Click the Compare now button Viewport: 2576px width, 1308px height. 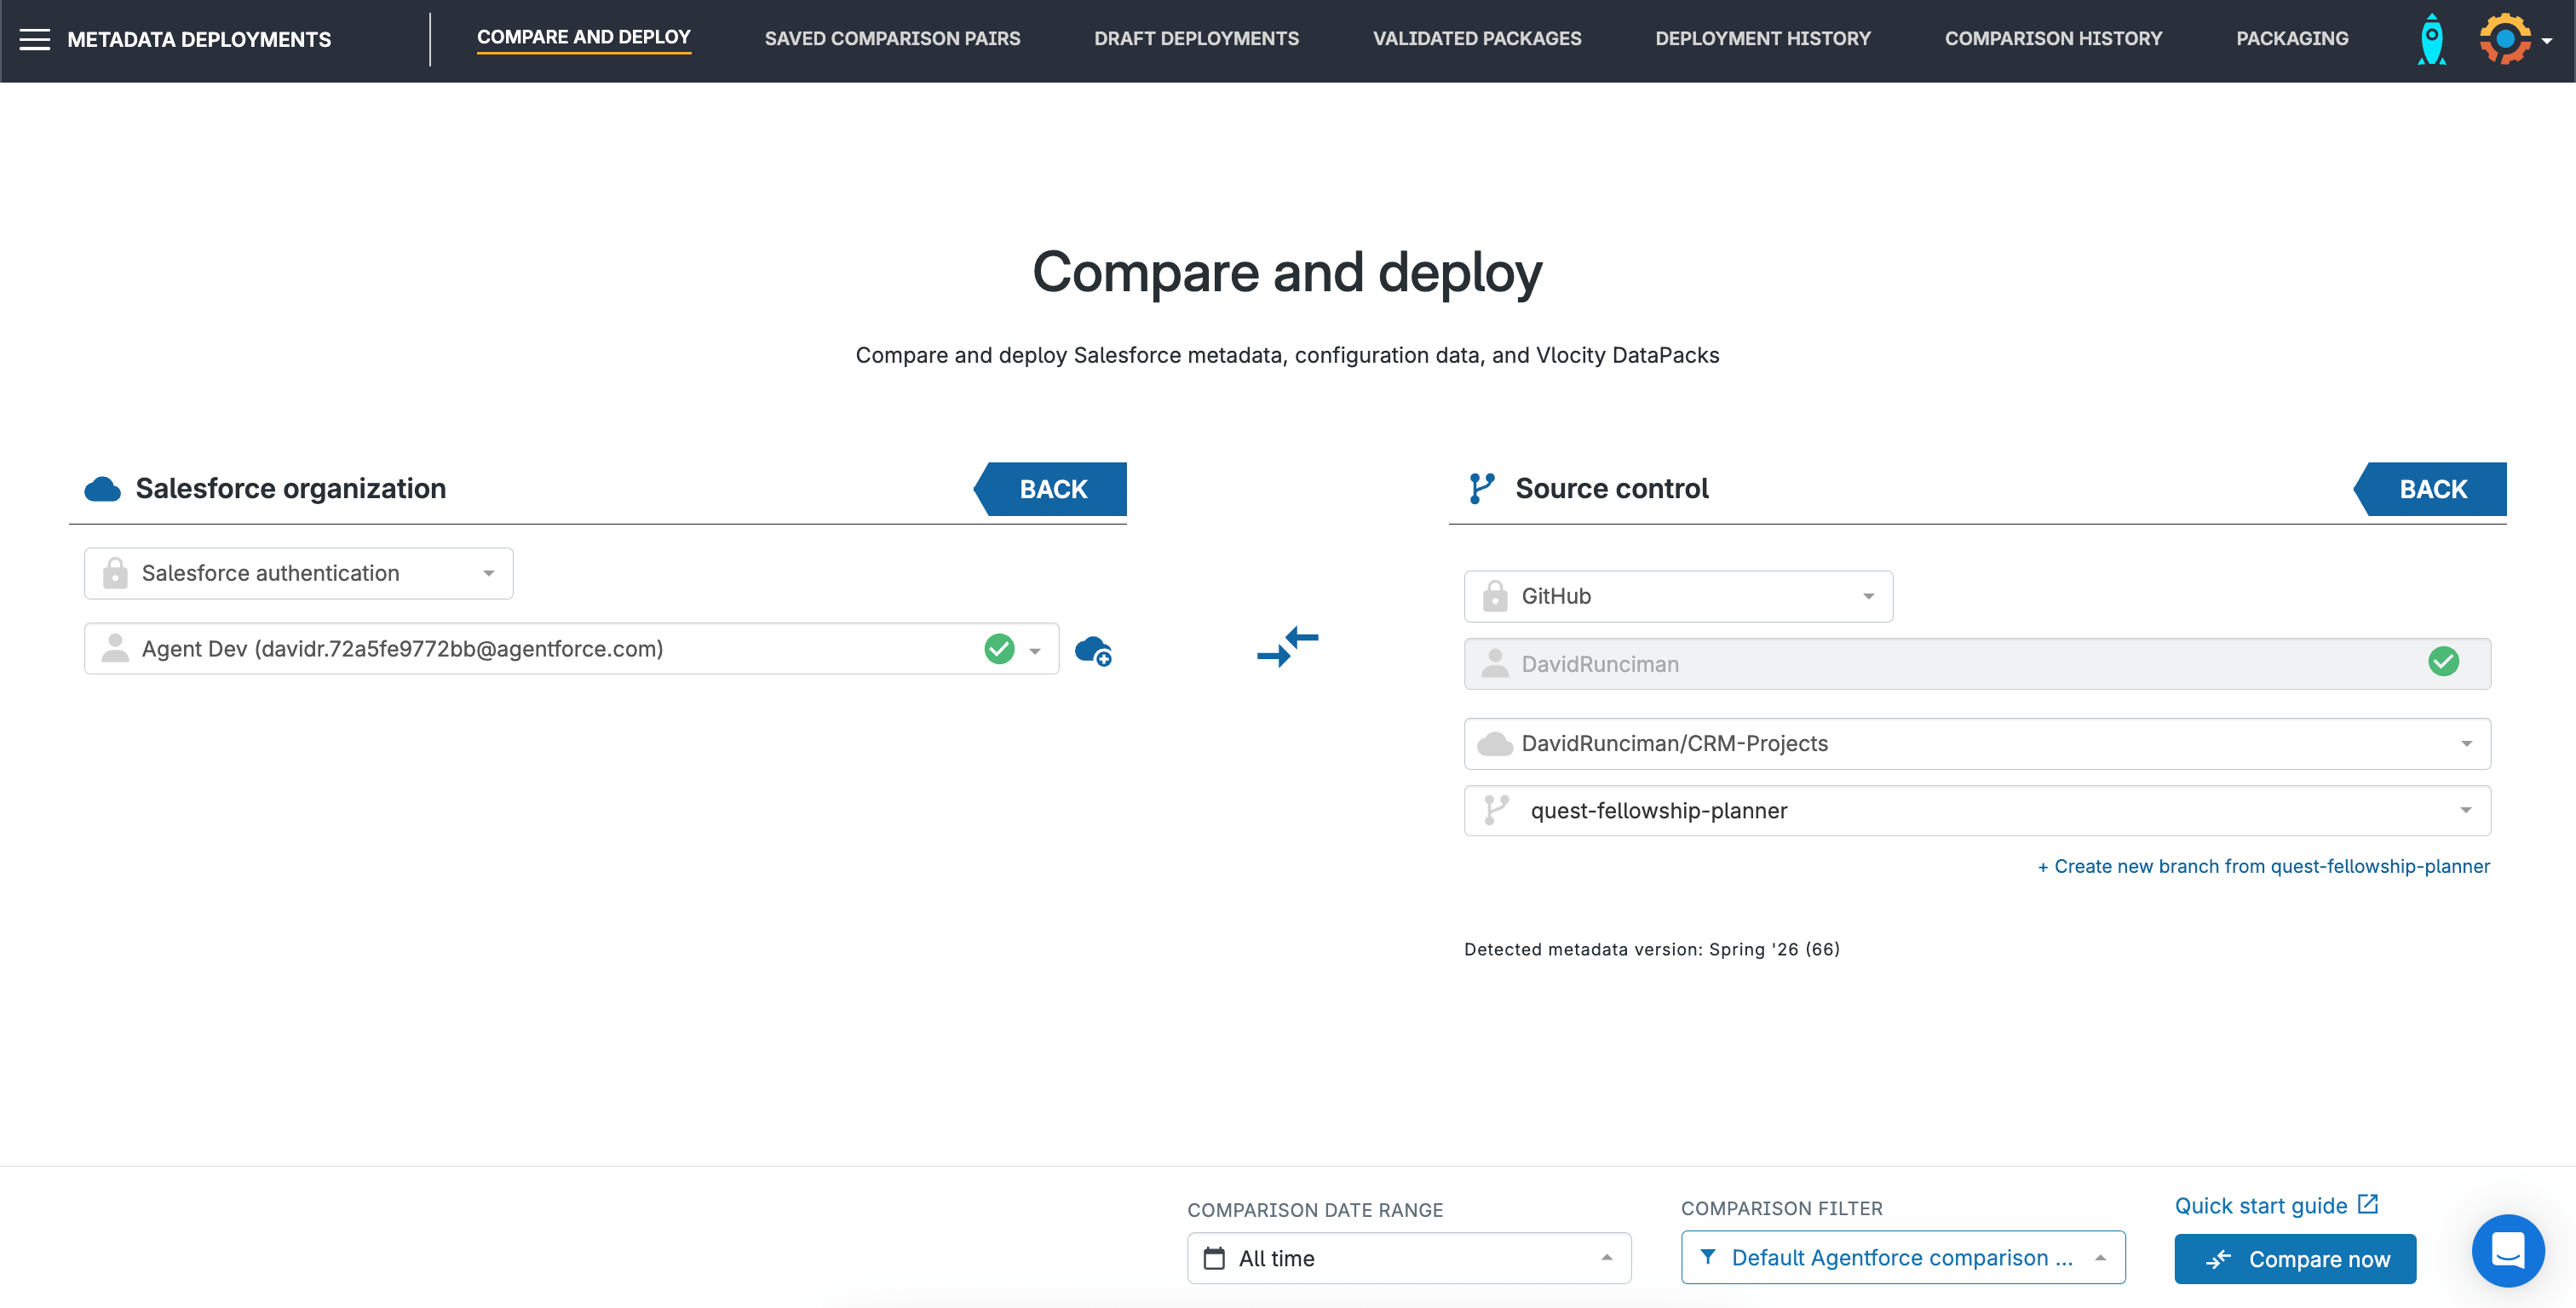pyautogui.click(x=2295, y=1258)
